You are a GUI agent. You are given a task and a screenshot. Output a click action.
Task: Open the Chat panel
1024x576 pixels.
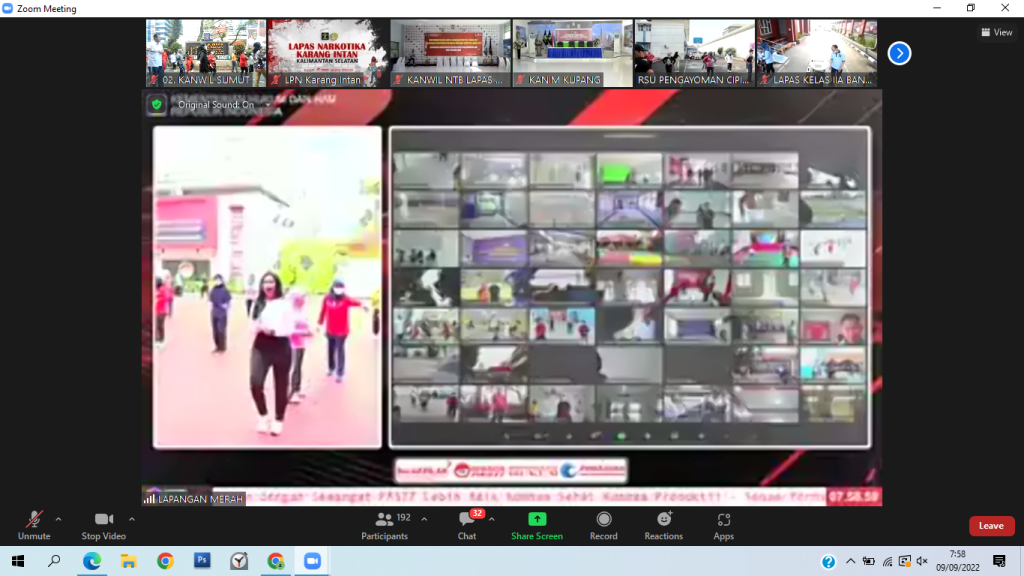pos(467,524)
